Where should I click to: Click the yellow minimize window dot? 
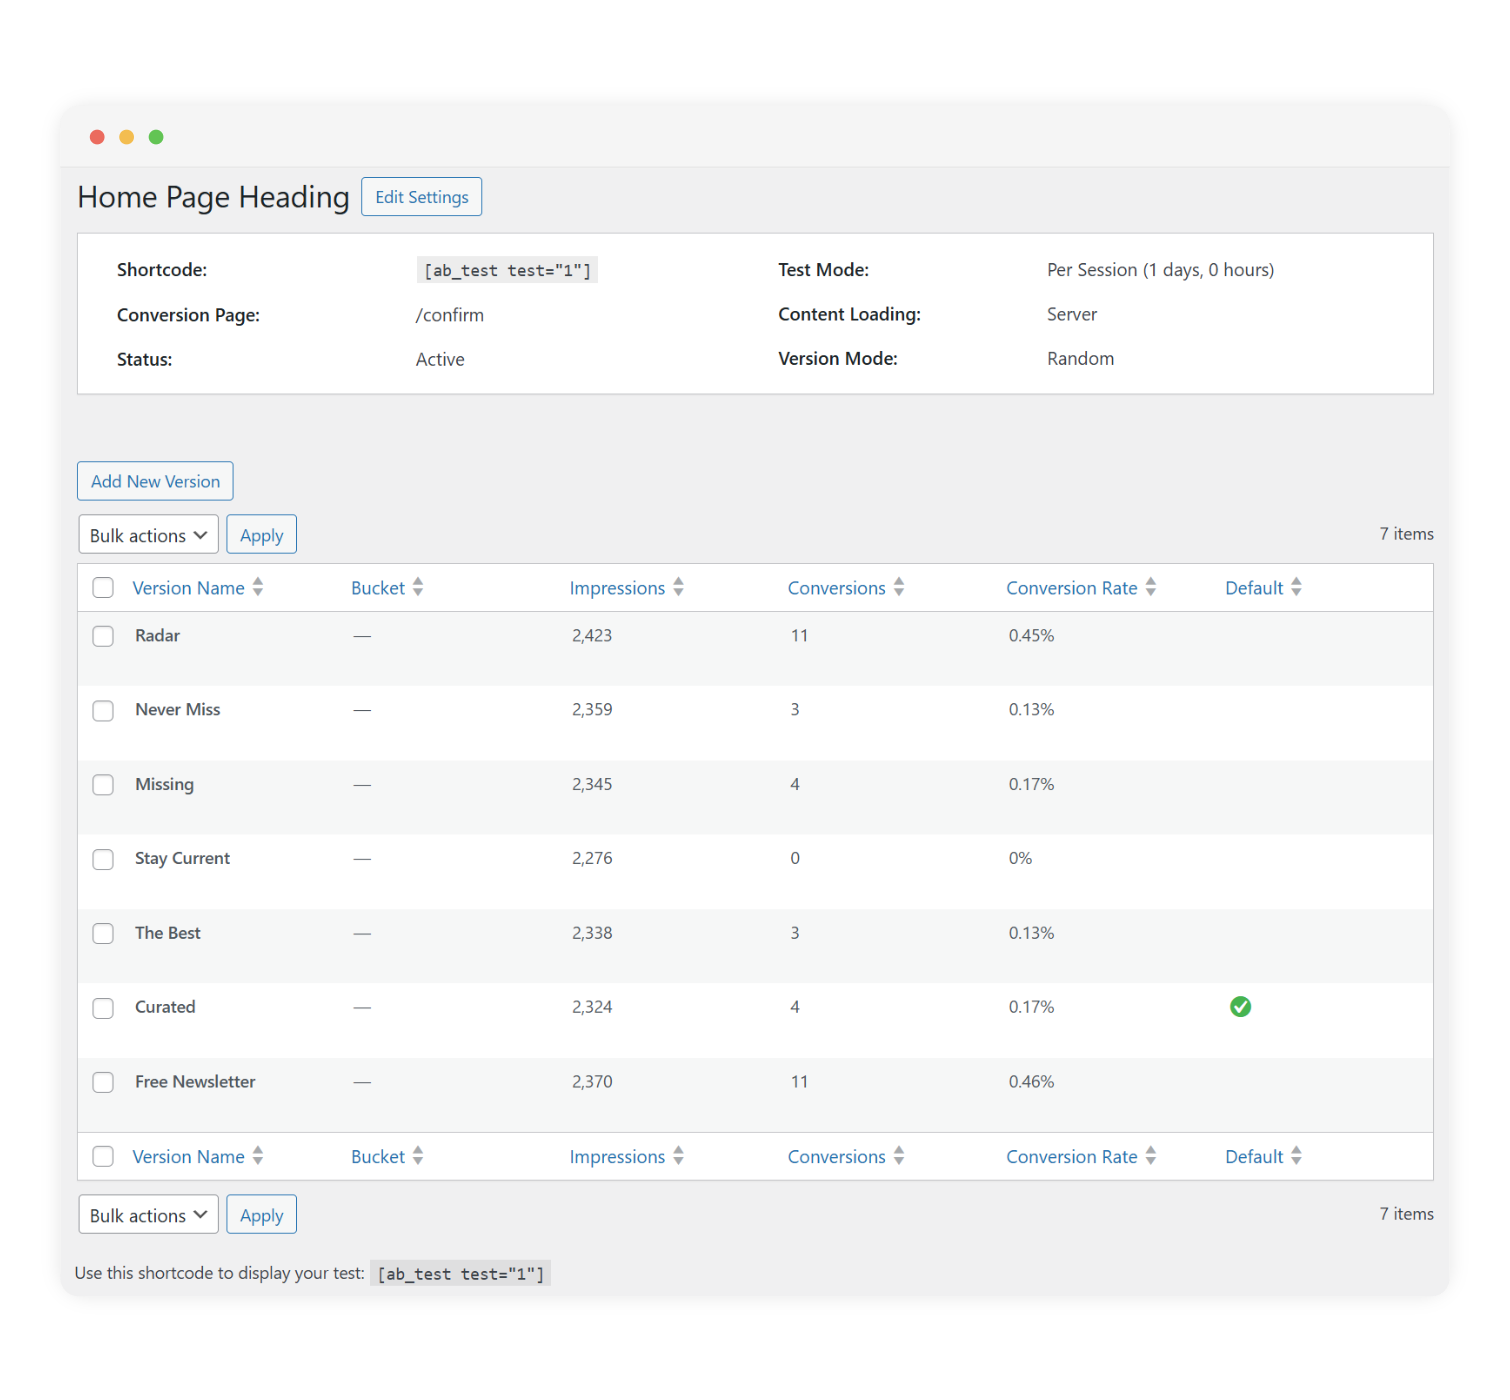pyautogui.click(x=127, y=137)
